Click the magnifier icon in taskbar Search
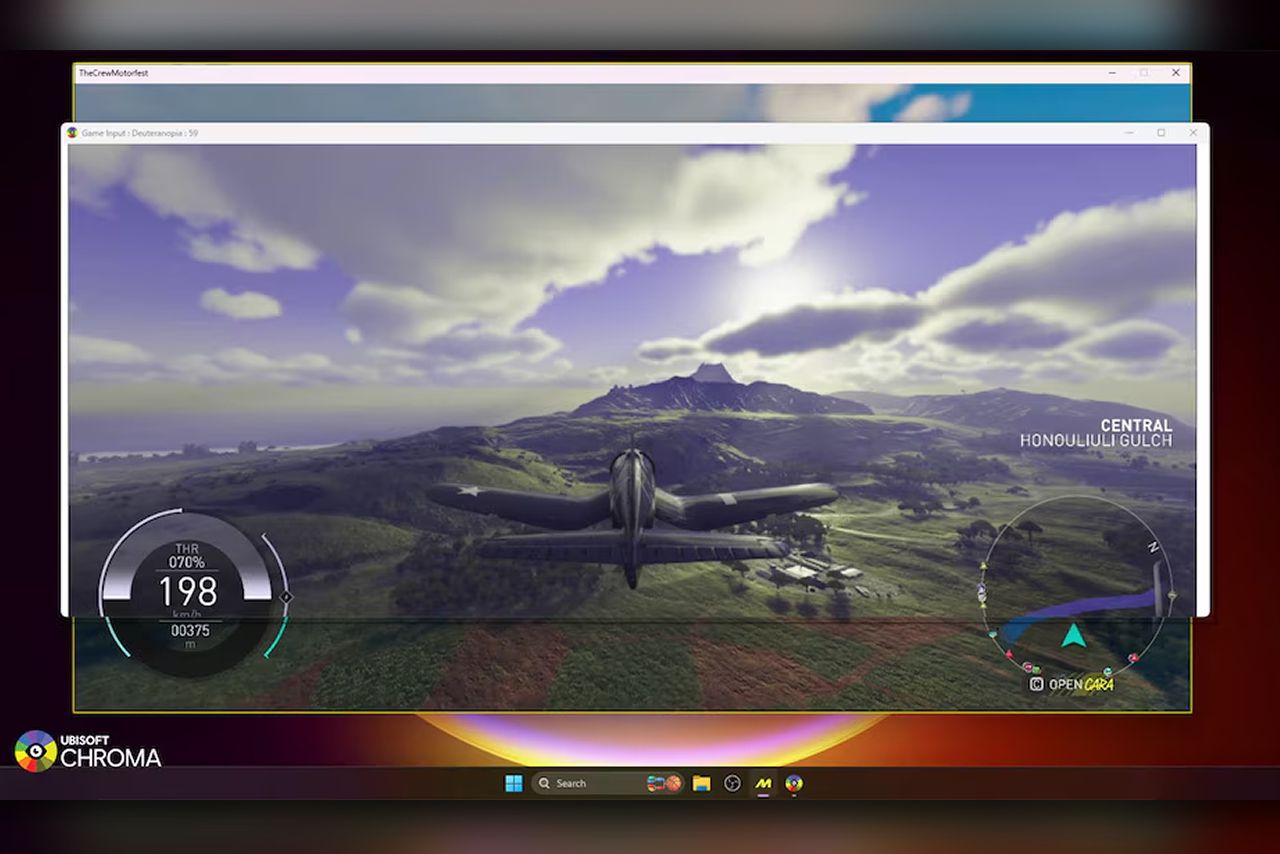 (544, 783)
